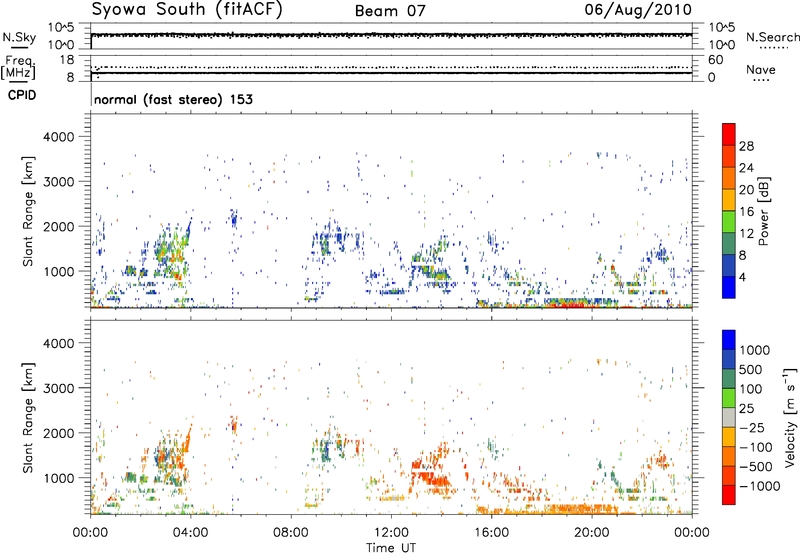The image size is (800, 554).
Task: Click the '60' Nave axis tick
Action: click(x=715, y=60)
